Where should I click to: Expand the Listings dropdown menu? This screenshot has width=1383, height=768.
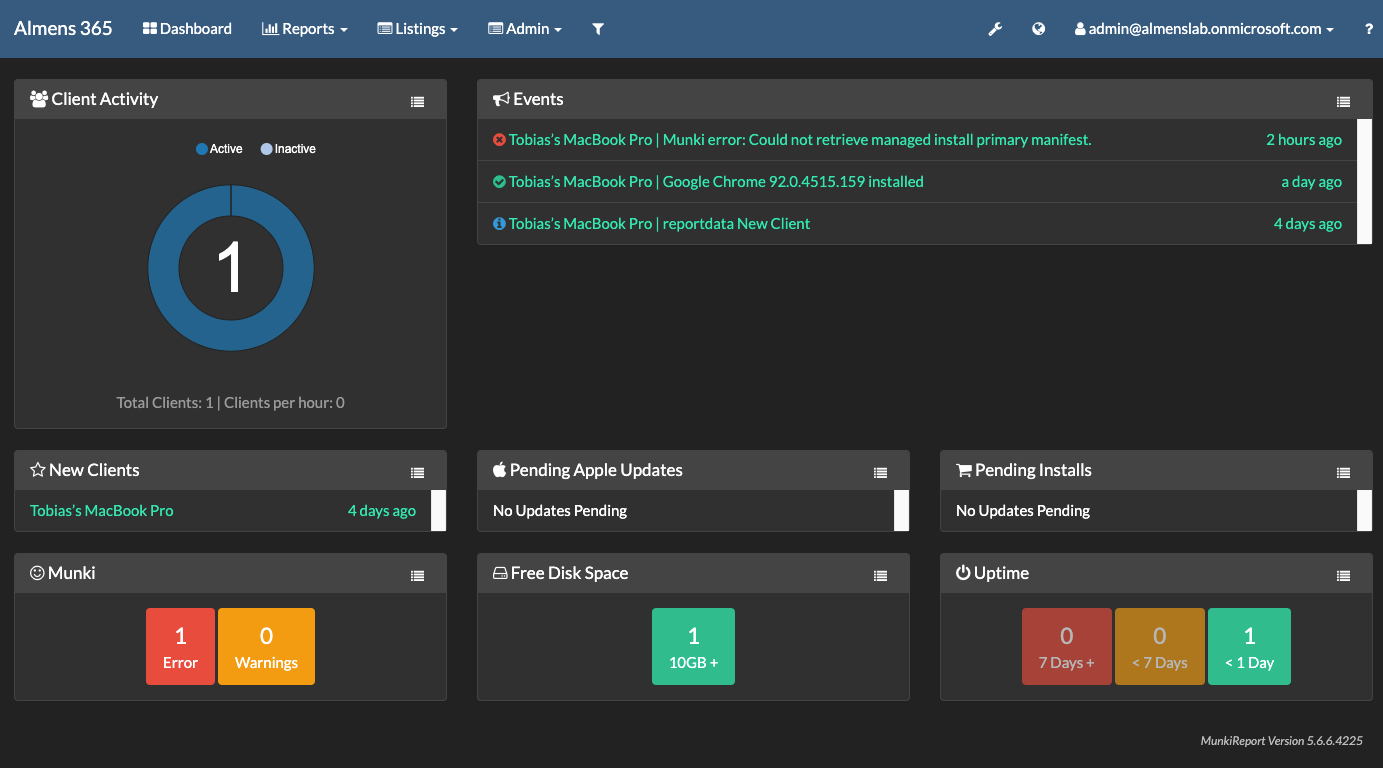pyautogui.click(x=417, y=29)
